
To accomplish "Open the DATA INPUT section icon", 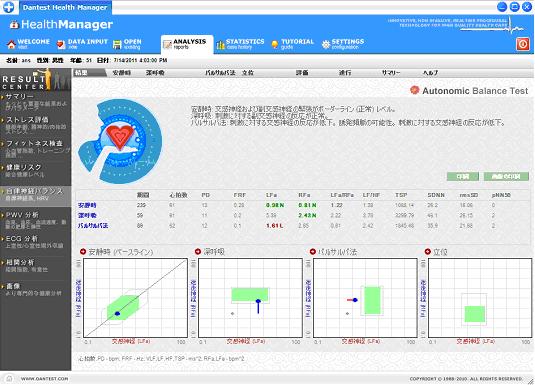I will (x=61, y=44).
